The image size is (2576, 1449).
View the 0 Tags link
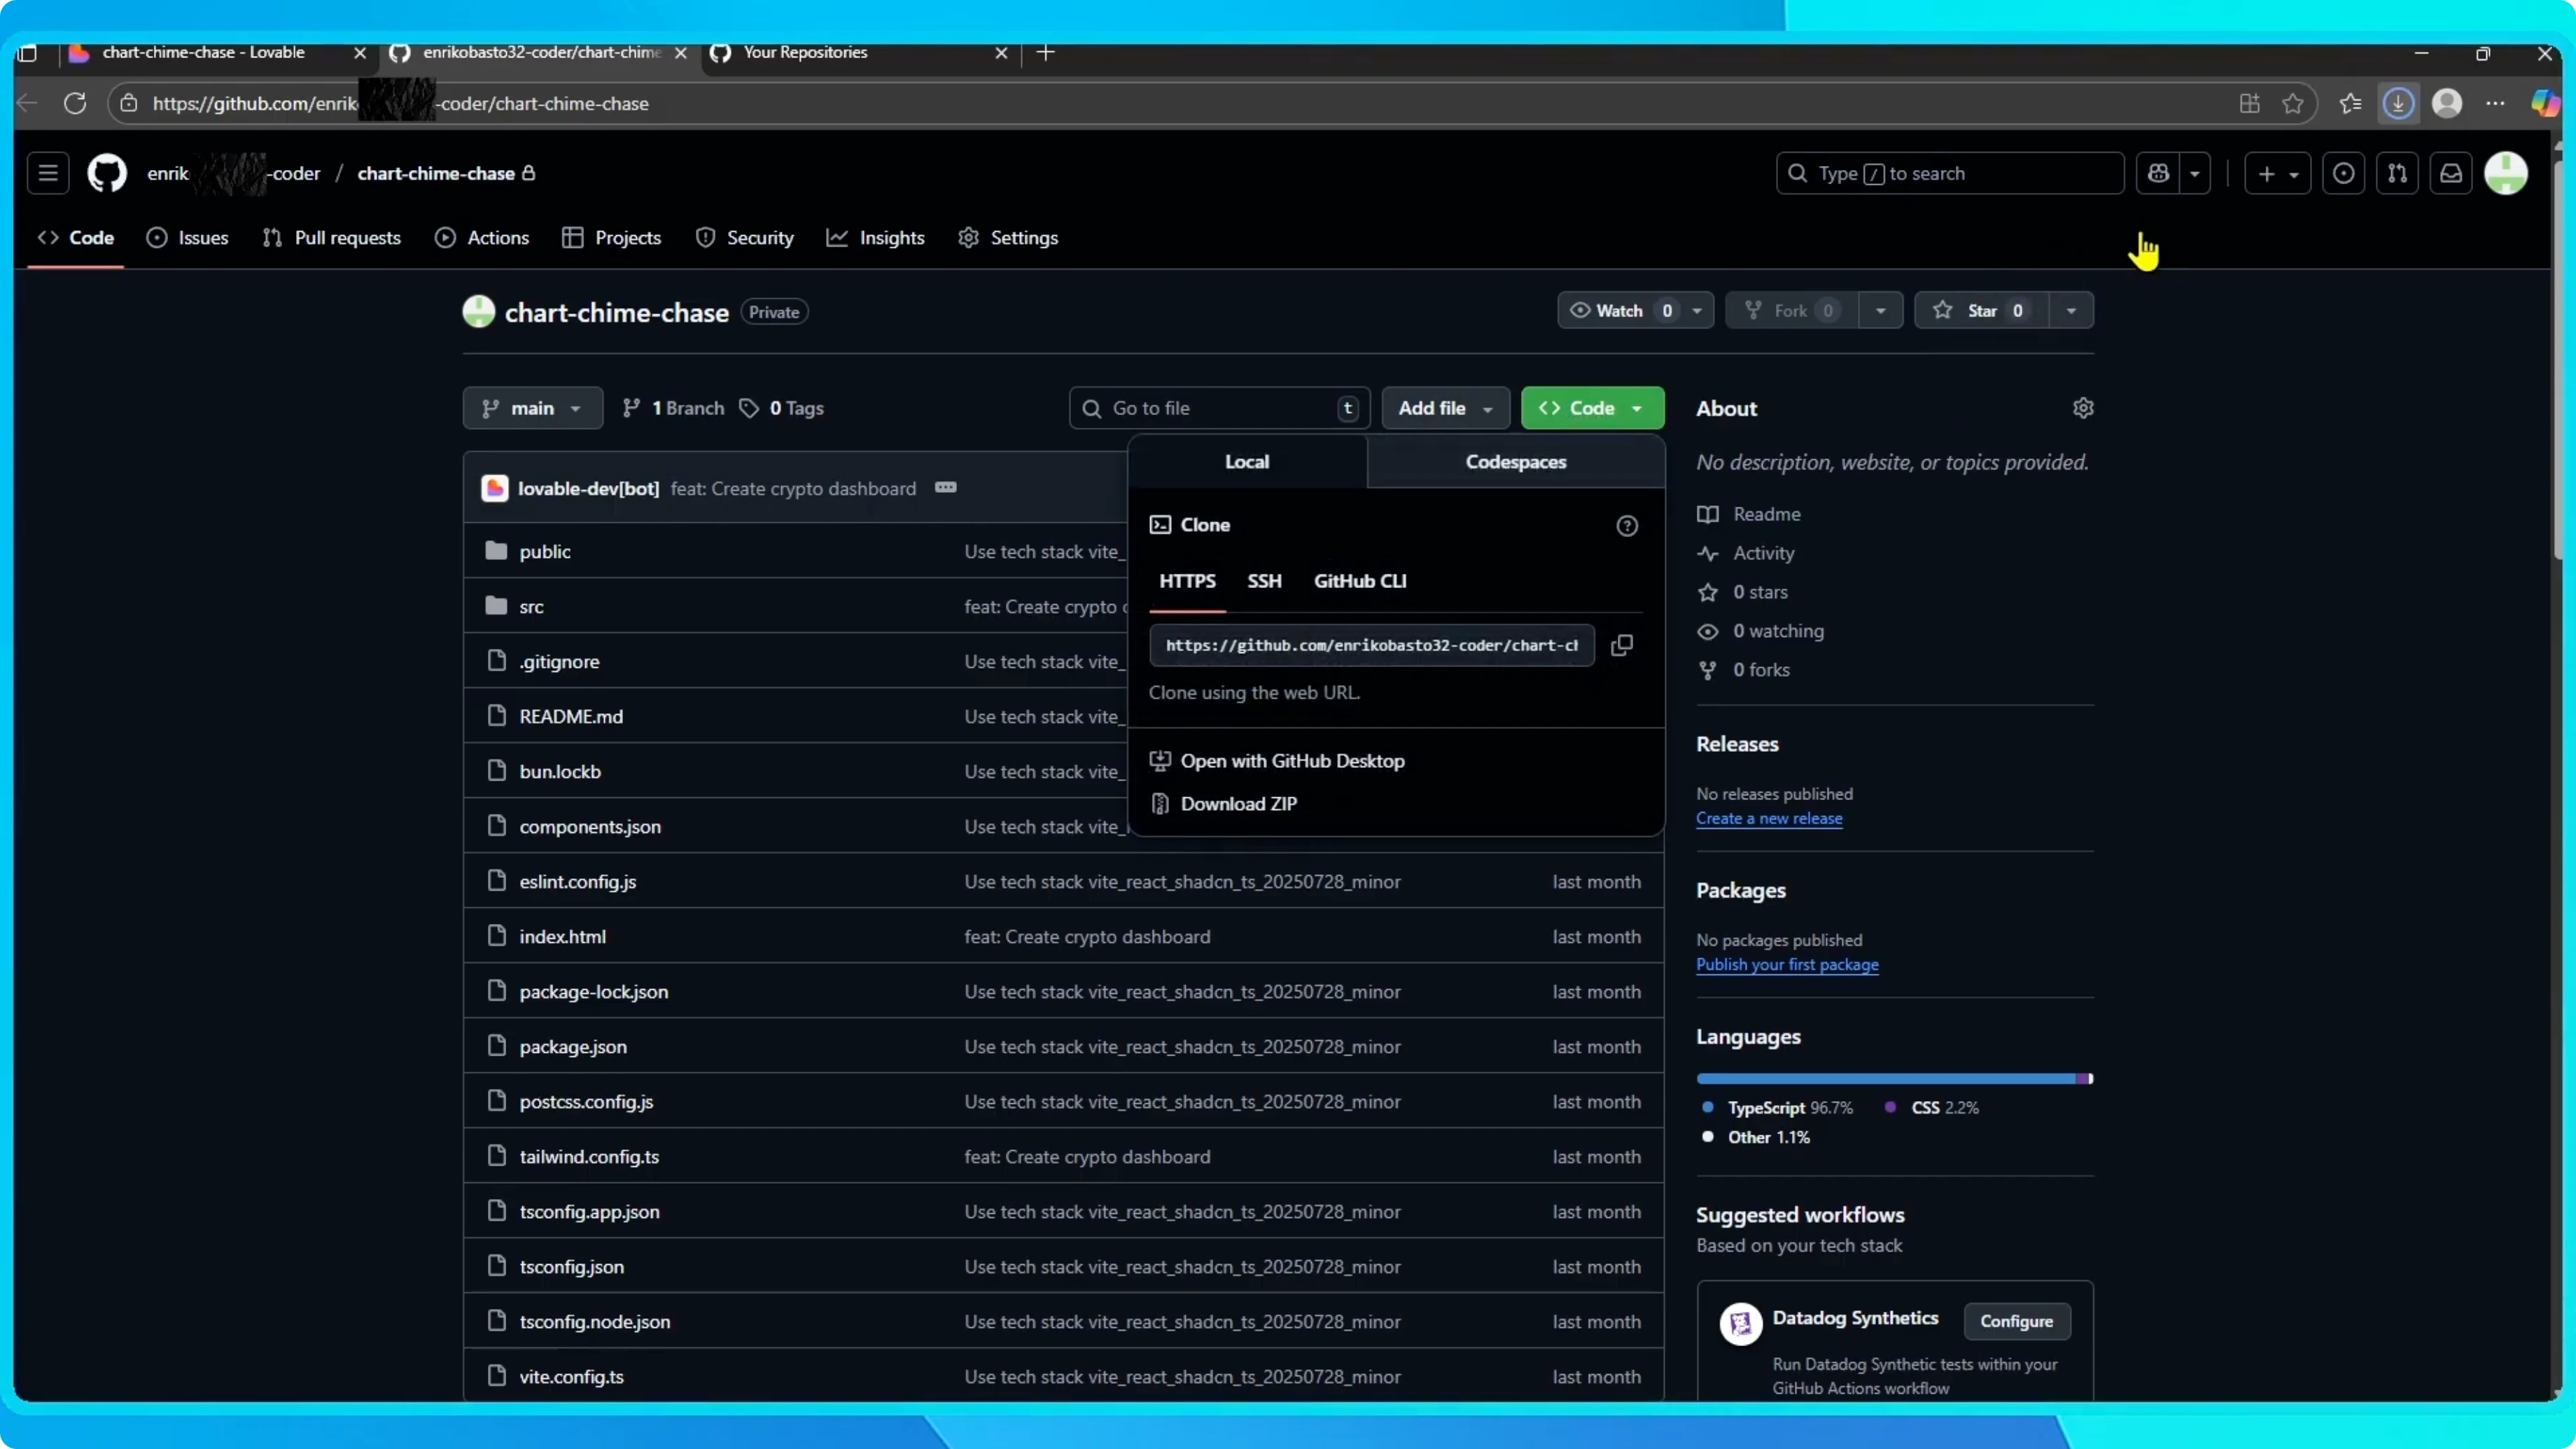[782, 408]
